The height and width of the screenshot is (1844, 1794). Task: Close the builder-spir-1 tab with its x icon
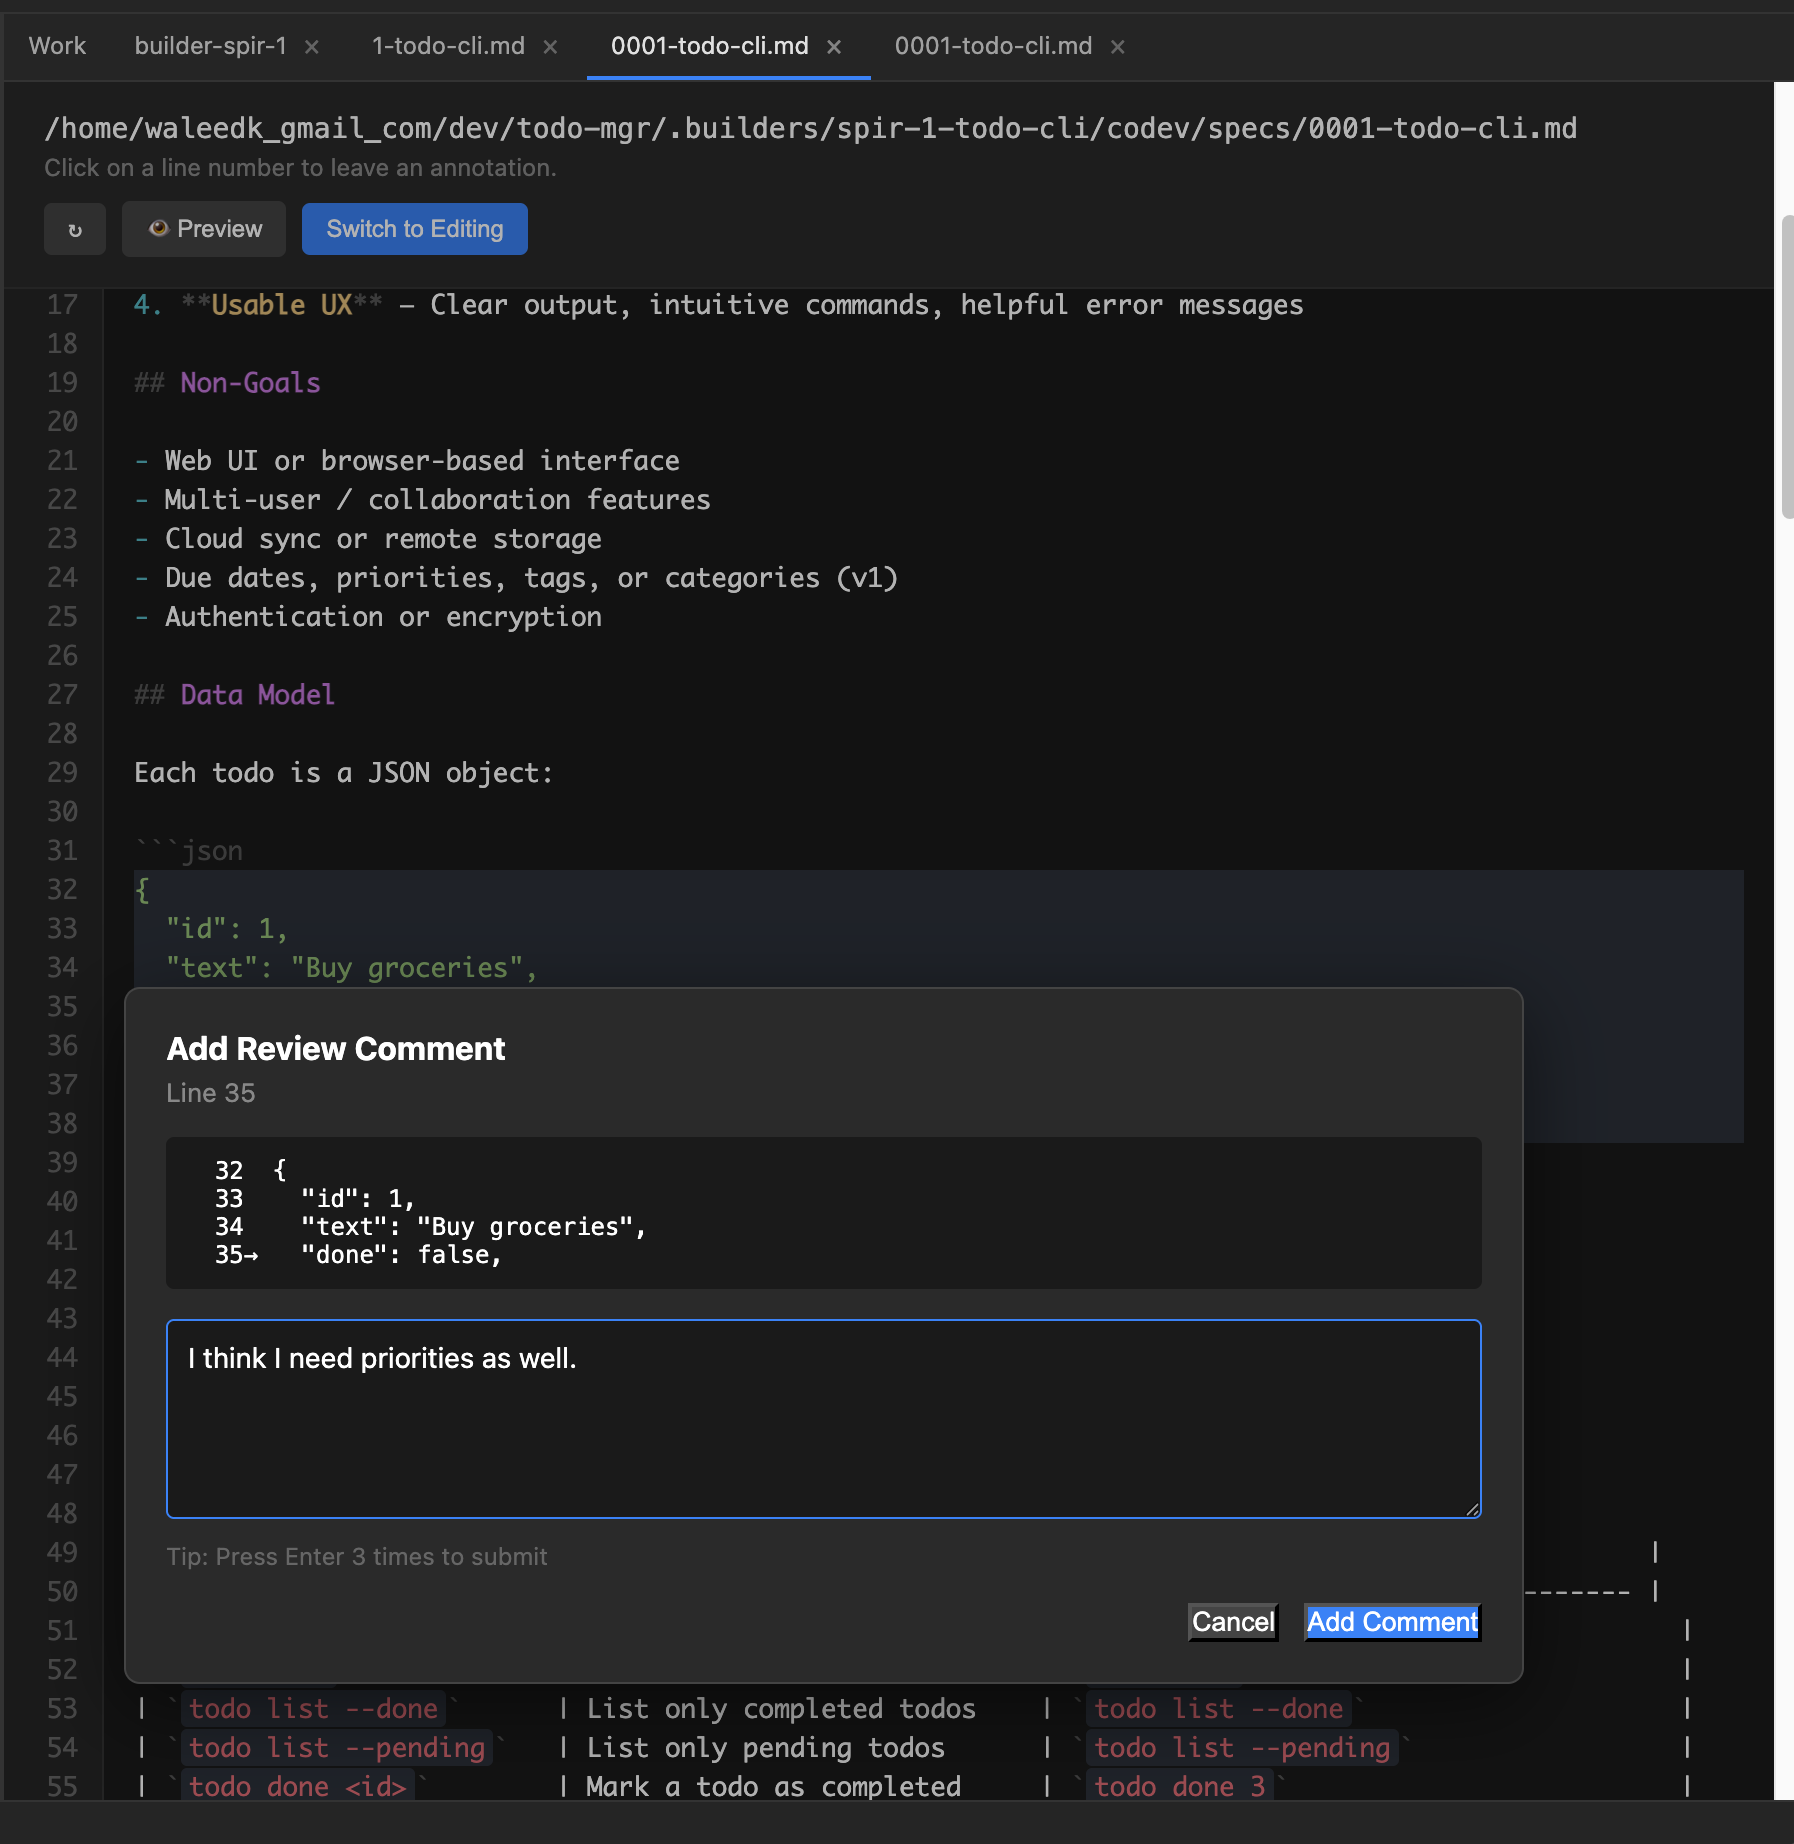coord(311,46)
